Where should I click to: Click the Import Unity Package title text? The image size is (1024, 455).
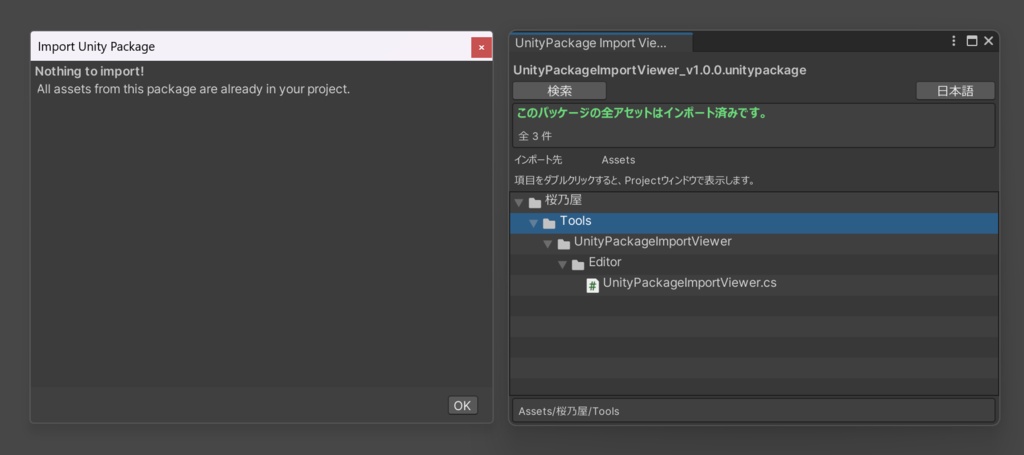point(96,46)
